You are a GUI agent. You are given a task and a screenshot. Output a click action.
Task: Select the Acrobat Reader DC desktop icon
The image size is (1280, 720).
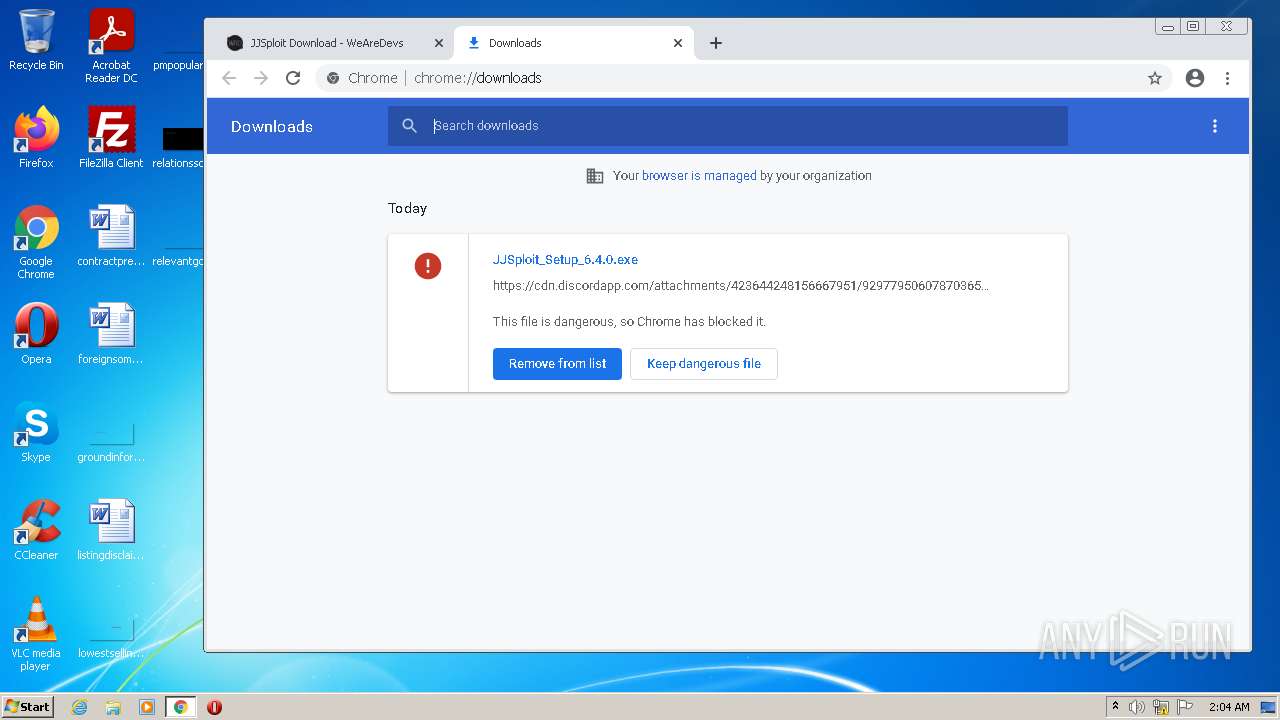tap(111, 47)
